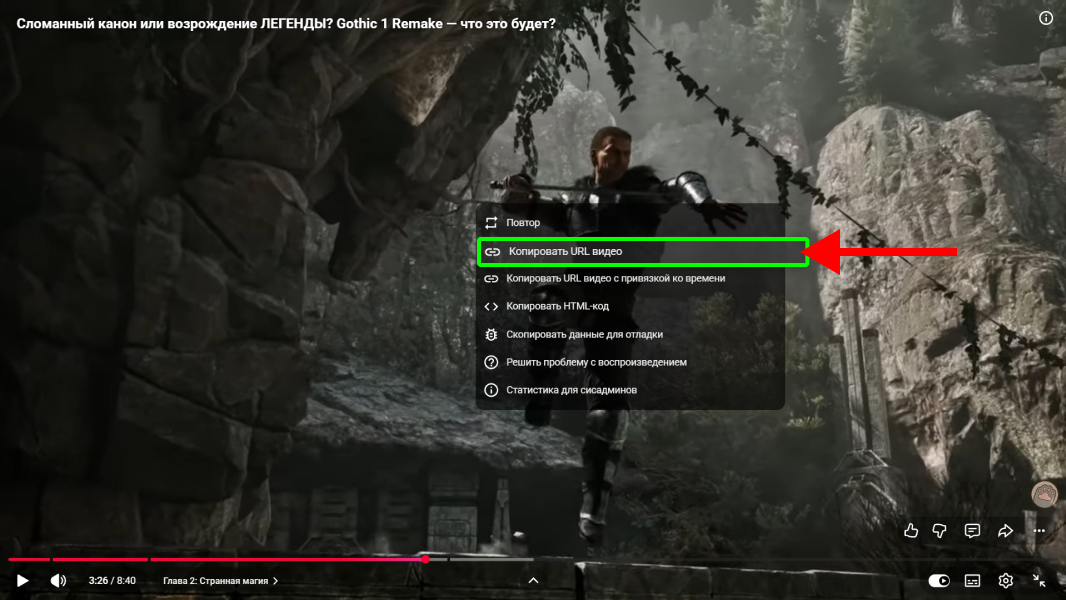The height and width of the screenshot is (600, 1066).
Task: Select 'Скопировать данные для отладки'
Action: 630,334
